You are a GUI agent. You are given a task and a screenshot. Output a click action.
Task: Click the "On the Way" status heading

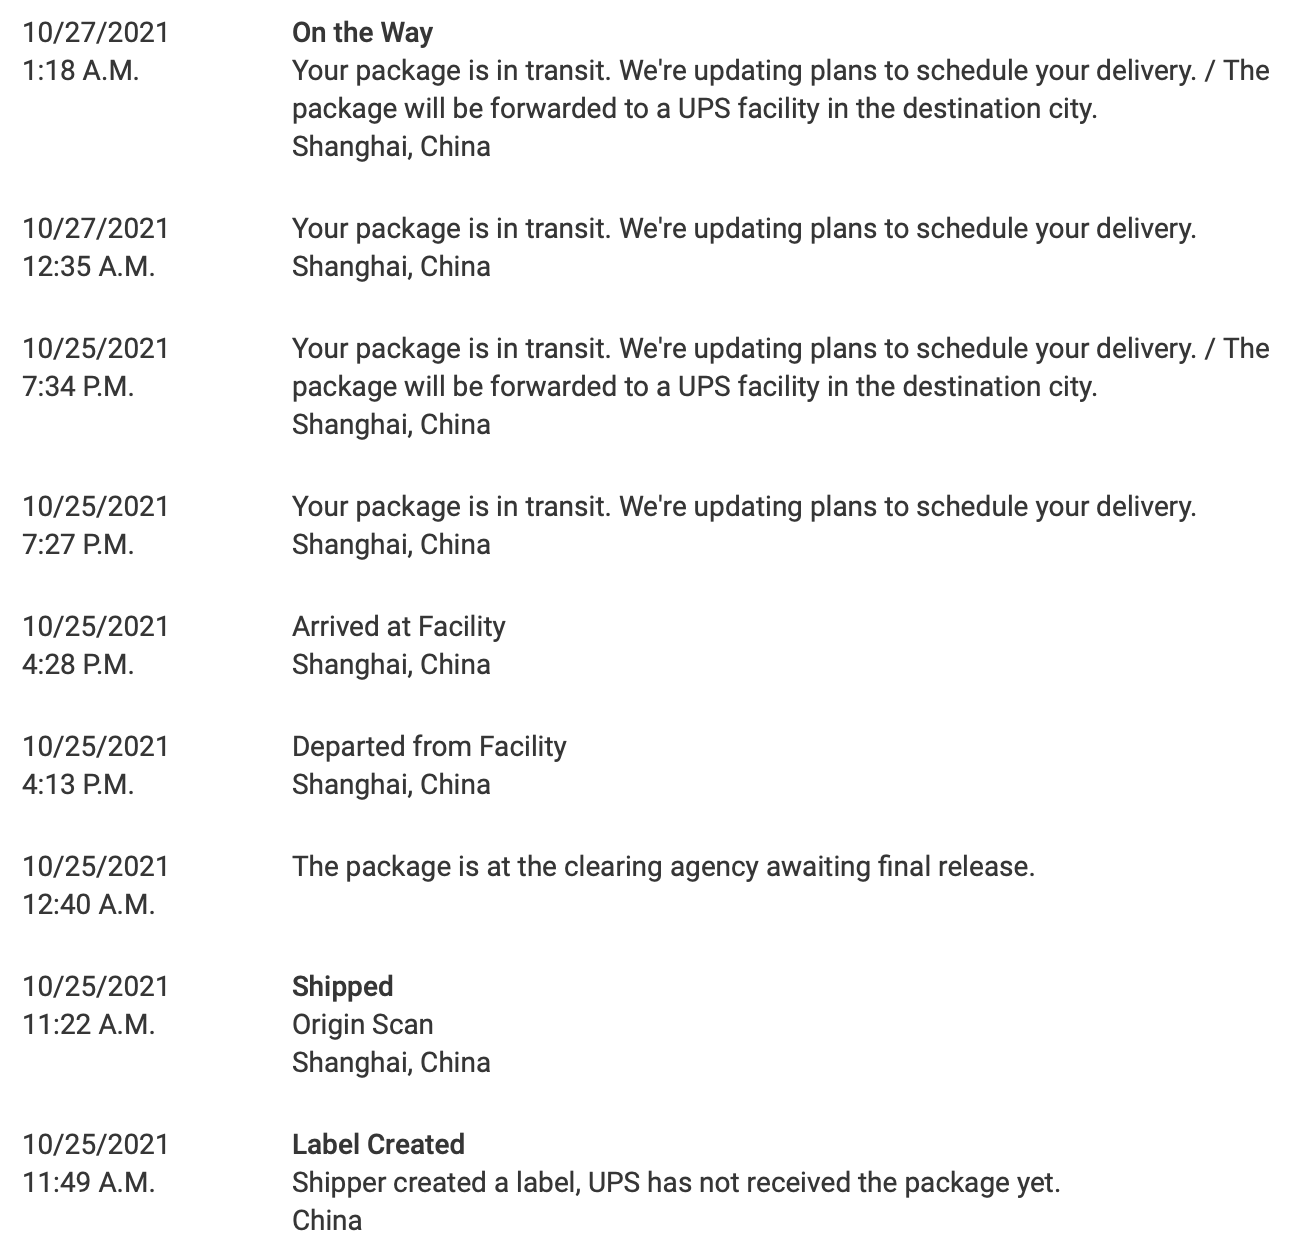(x=362, y=33)
